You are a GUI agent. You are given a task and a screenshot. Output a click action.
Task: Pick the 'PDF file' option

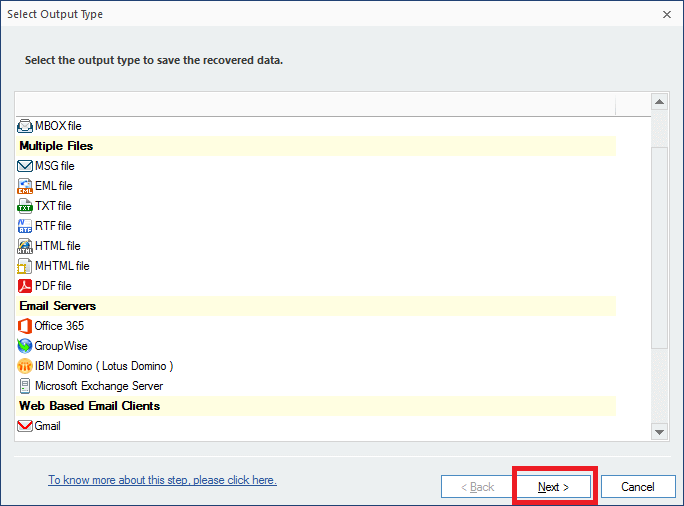coord(53,286)
